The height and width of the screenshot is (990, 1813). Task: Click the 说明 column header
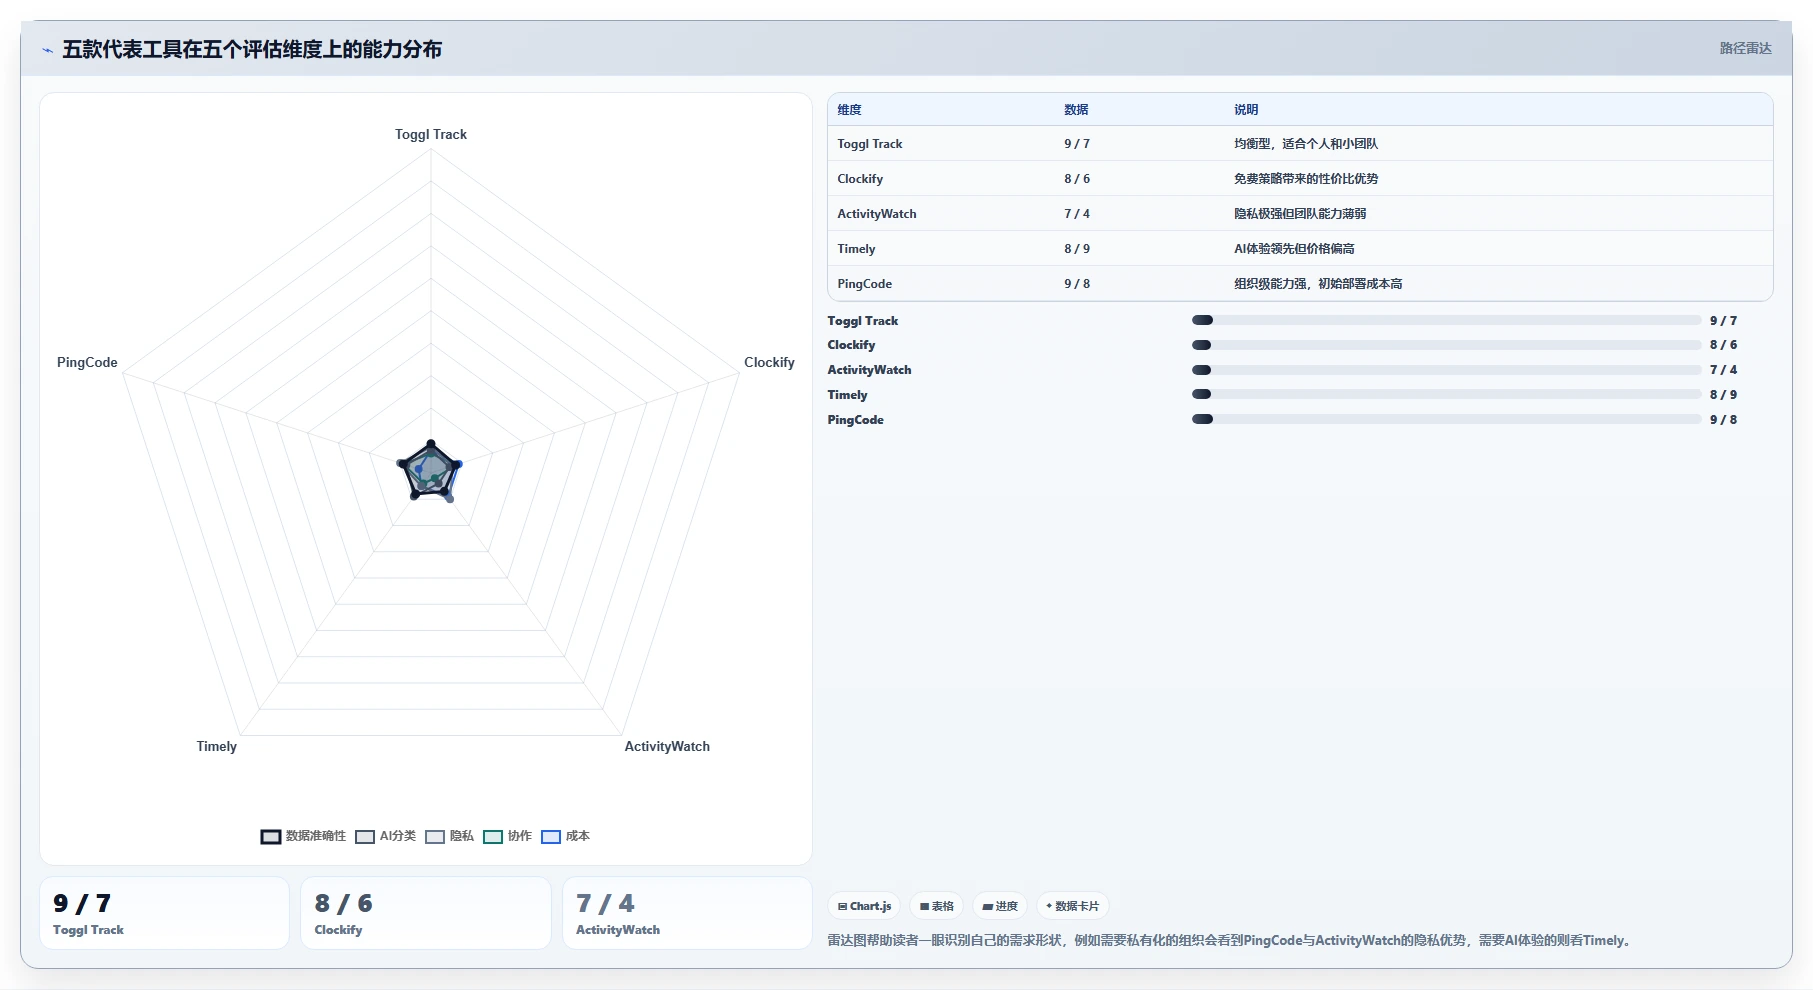(x=1246, y=110)
